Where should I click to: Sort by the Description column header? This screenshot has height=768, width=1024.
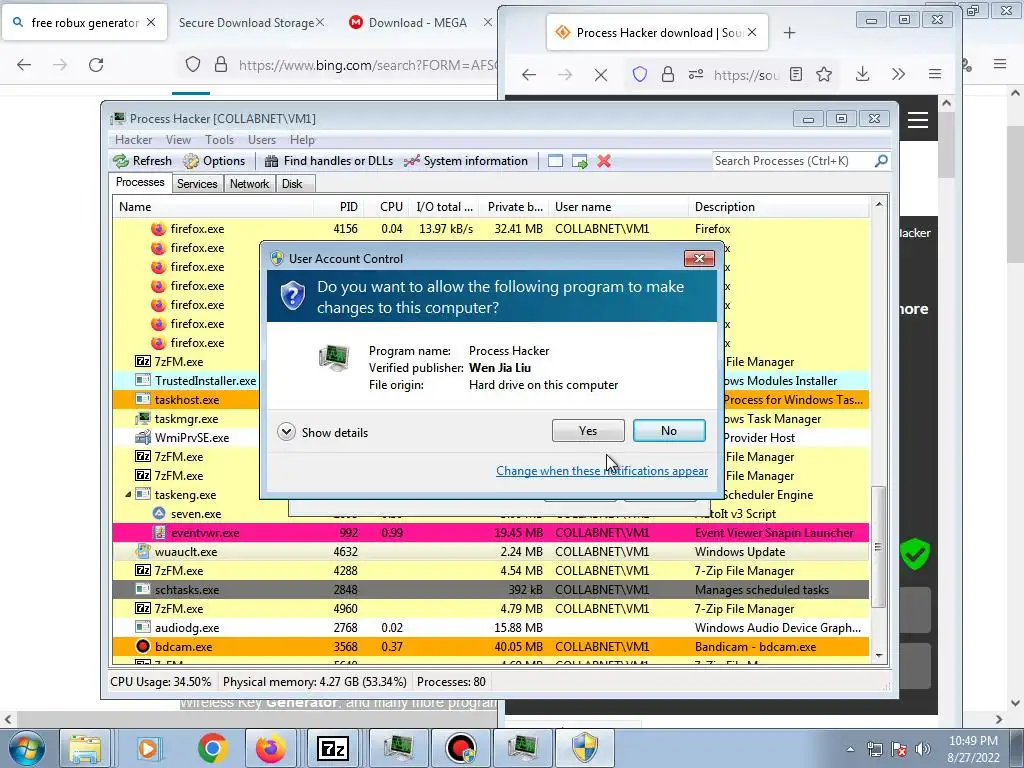coord(778,207)
